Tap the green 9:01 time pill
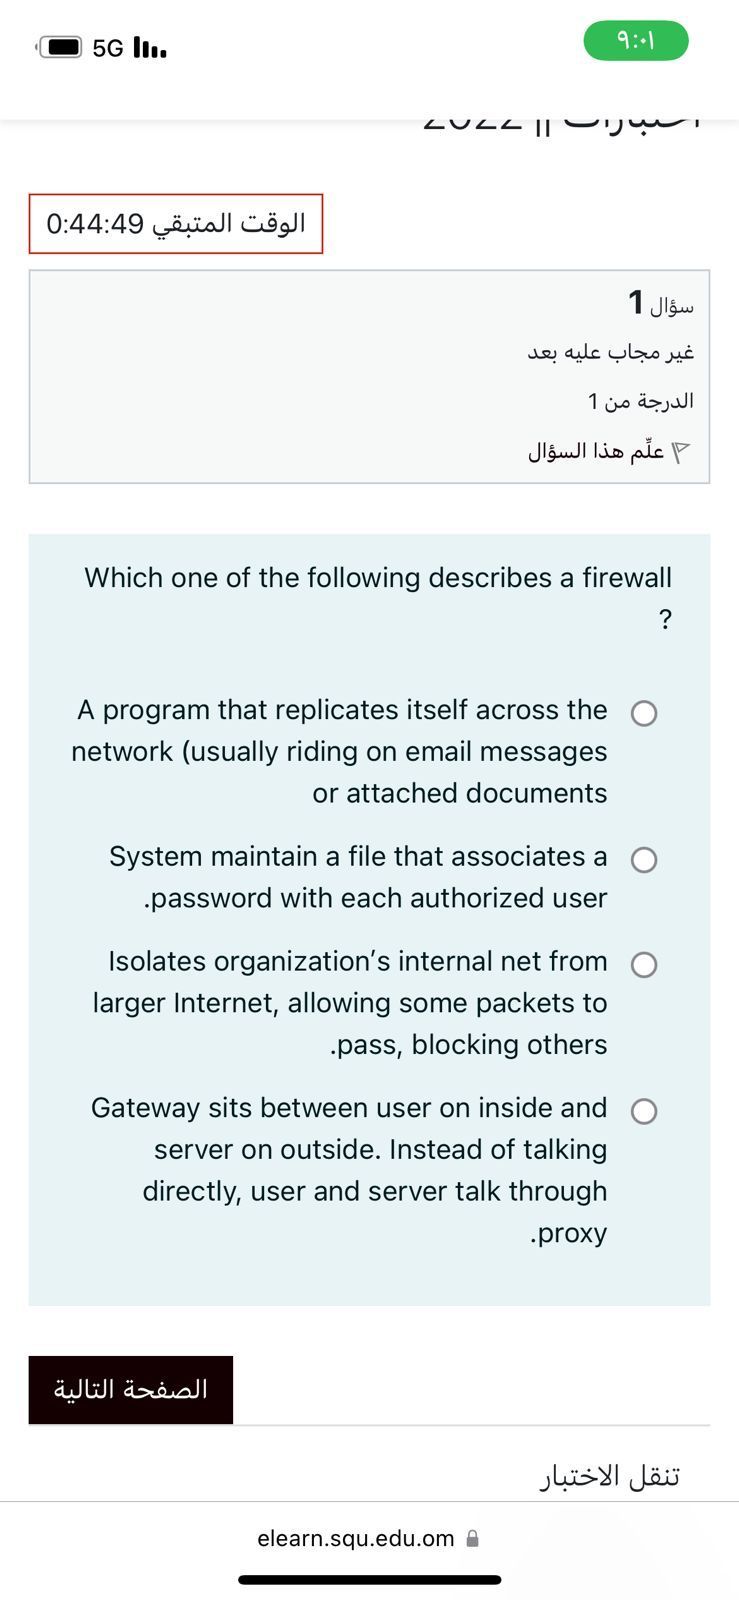Image resolution: width=739 pixels, height=1600 pixels. pyautogui.click(x=636, y=41)
